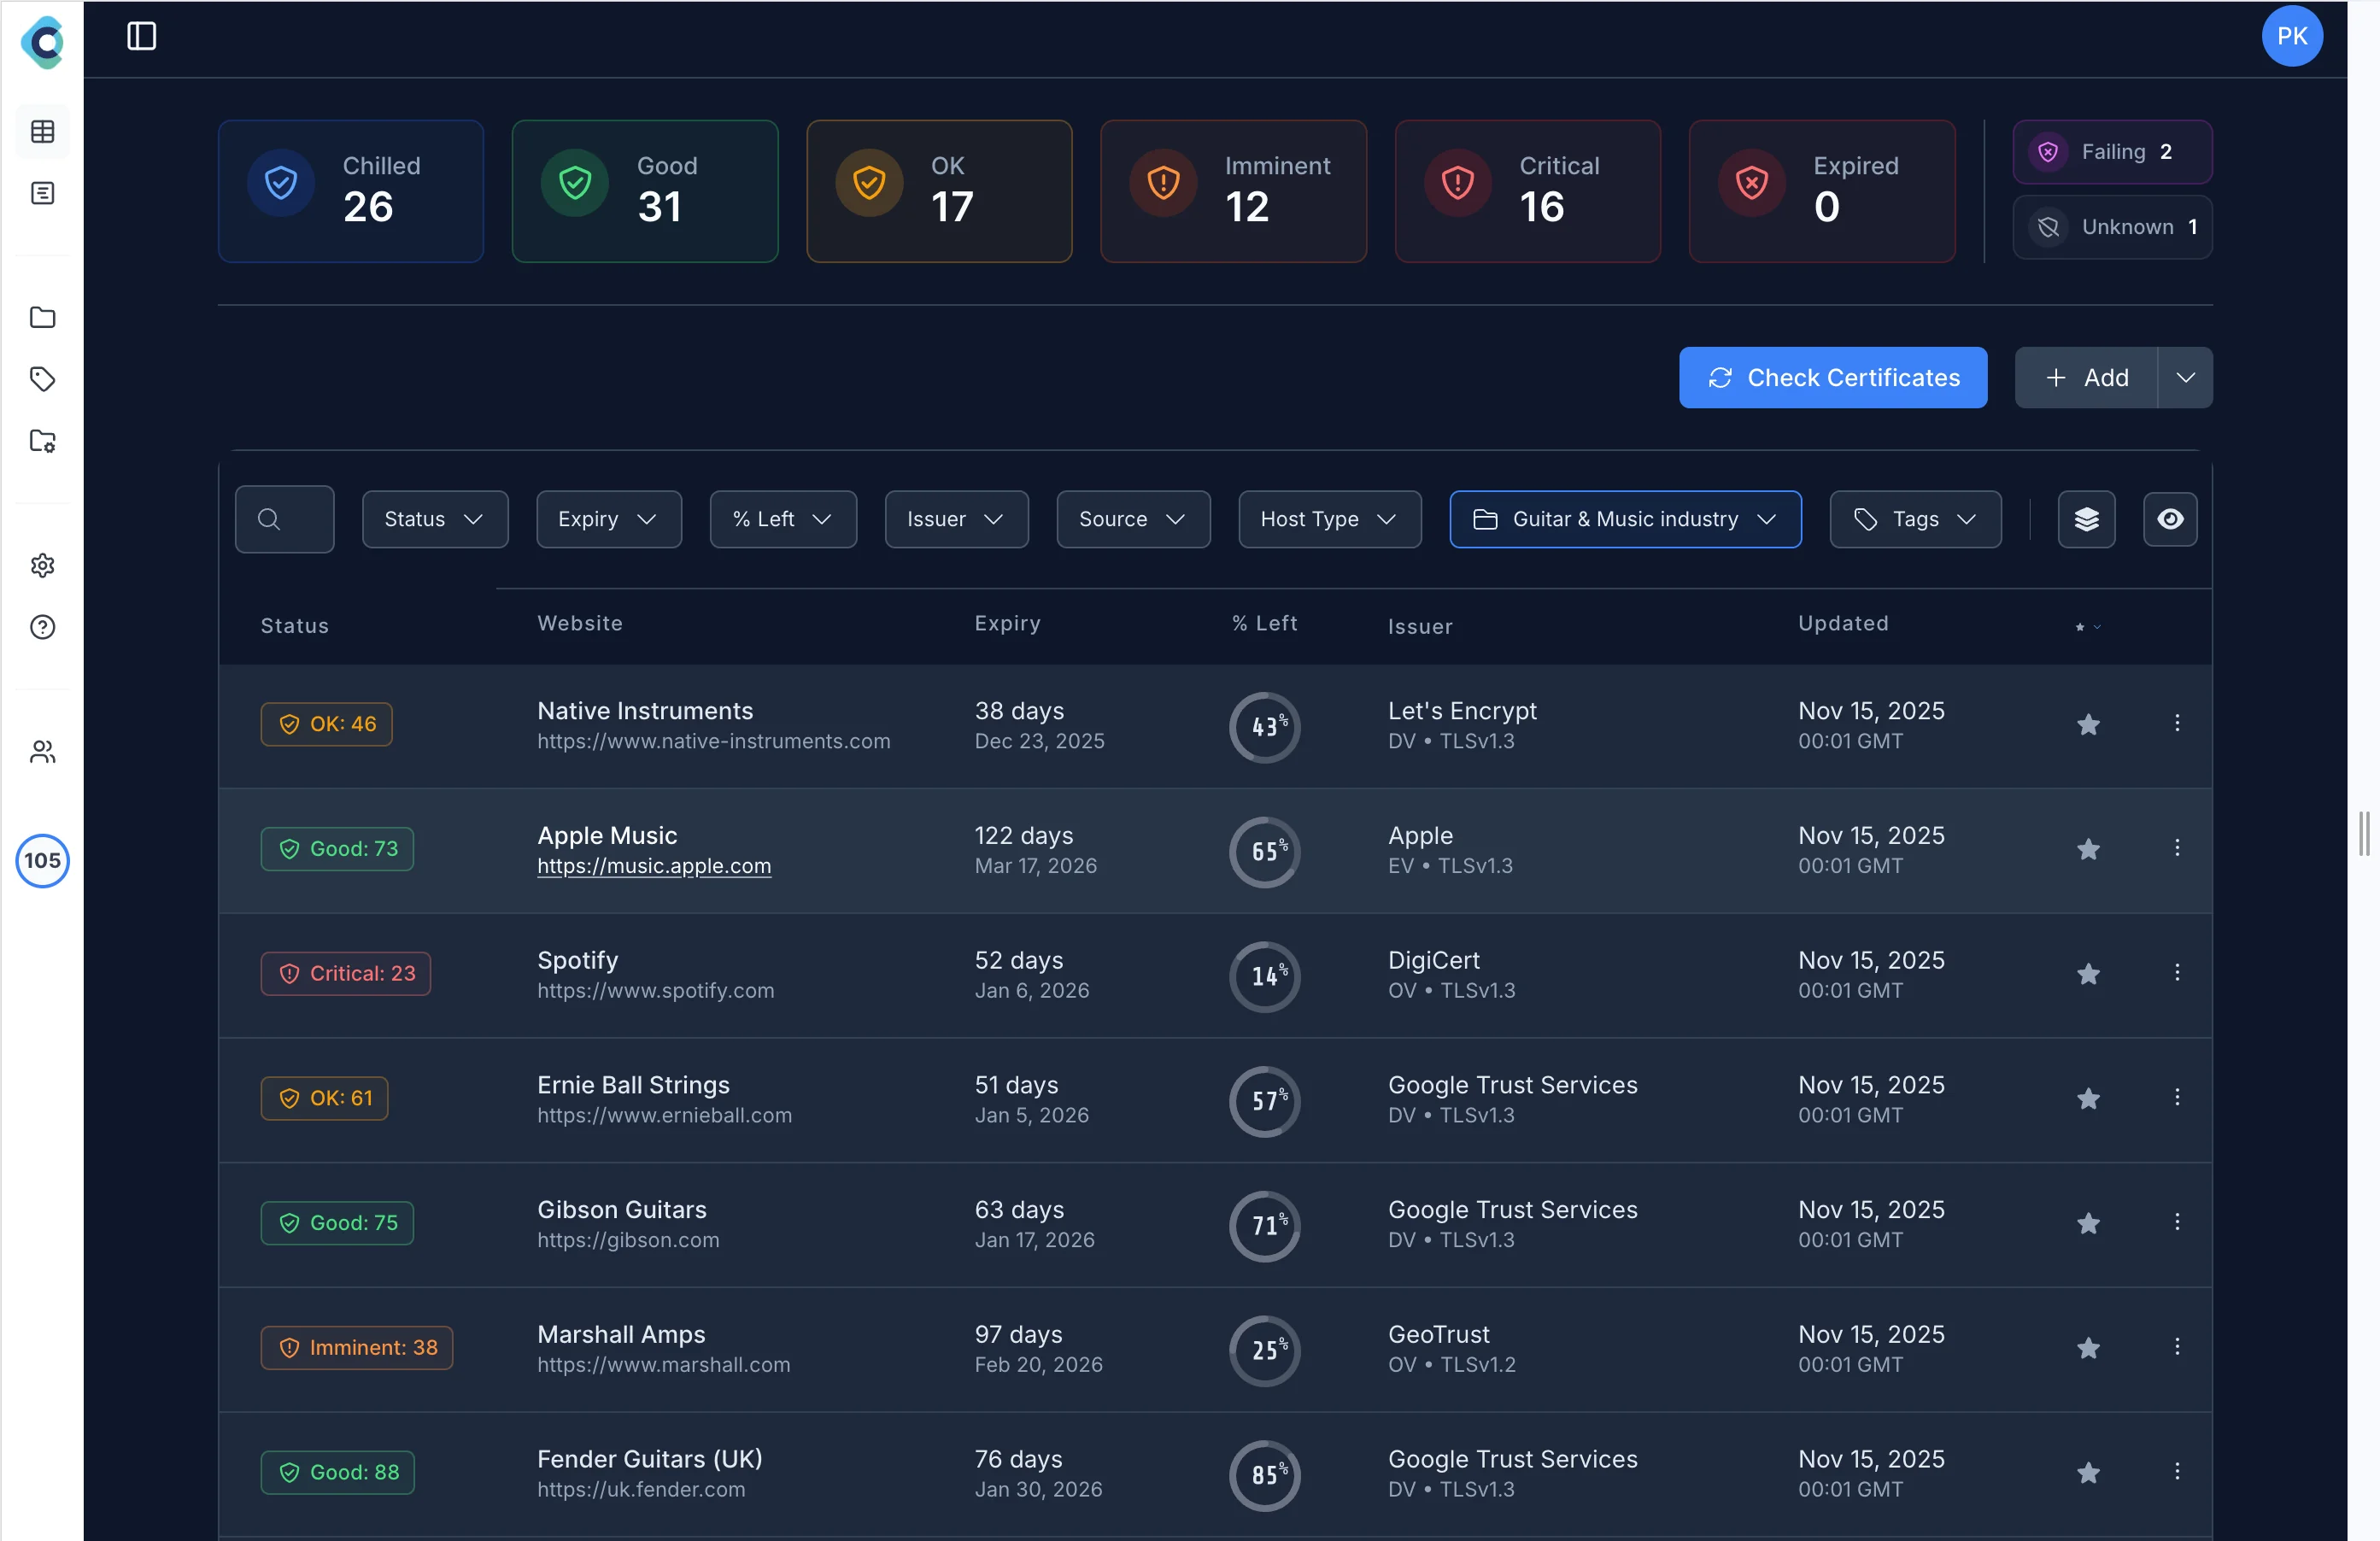The height and width of the screenshot is (1541, 2380).
Task: Click the 25% progress ring for Marshall Amps
Action: (x=1264, y=1351)
